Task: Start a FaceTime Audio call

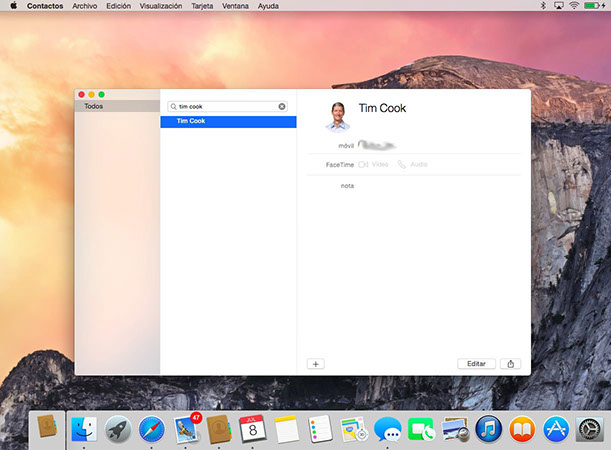Action: 411,164
